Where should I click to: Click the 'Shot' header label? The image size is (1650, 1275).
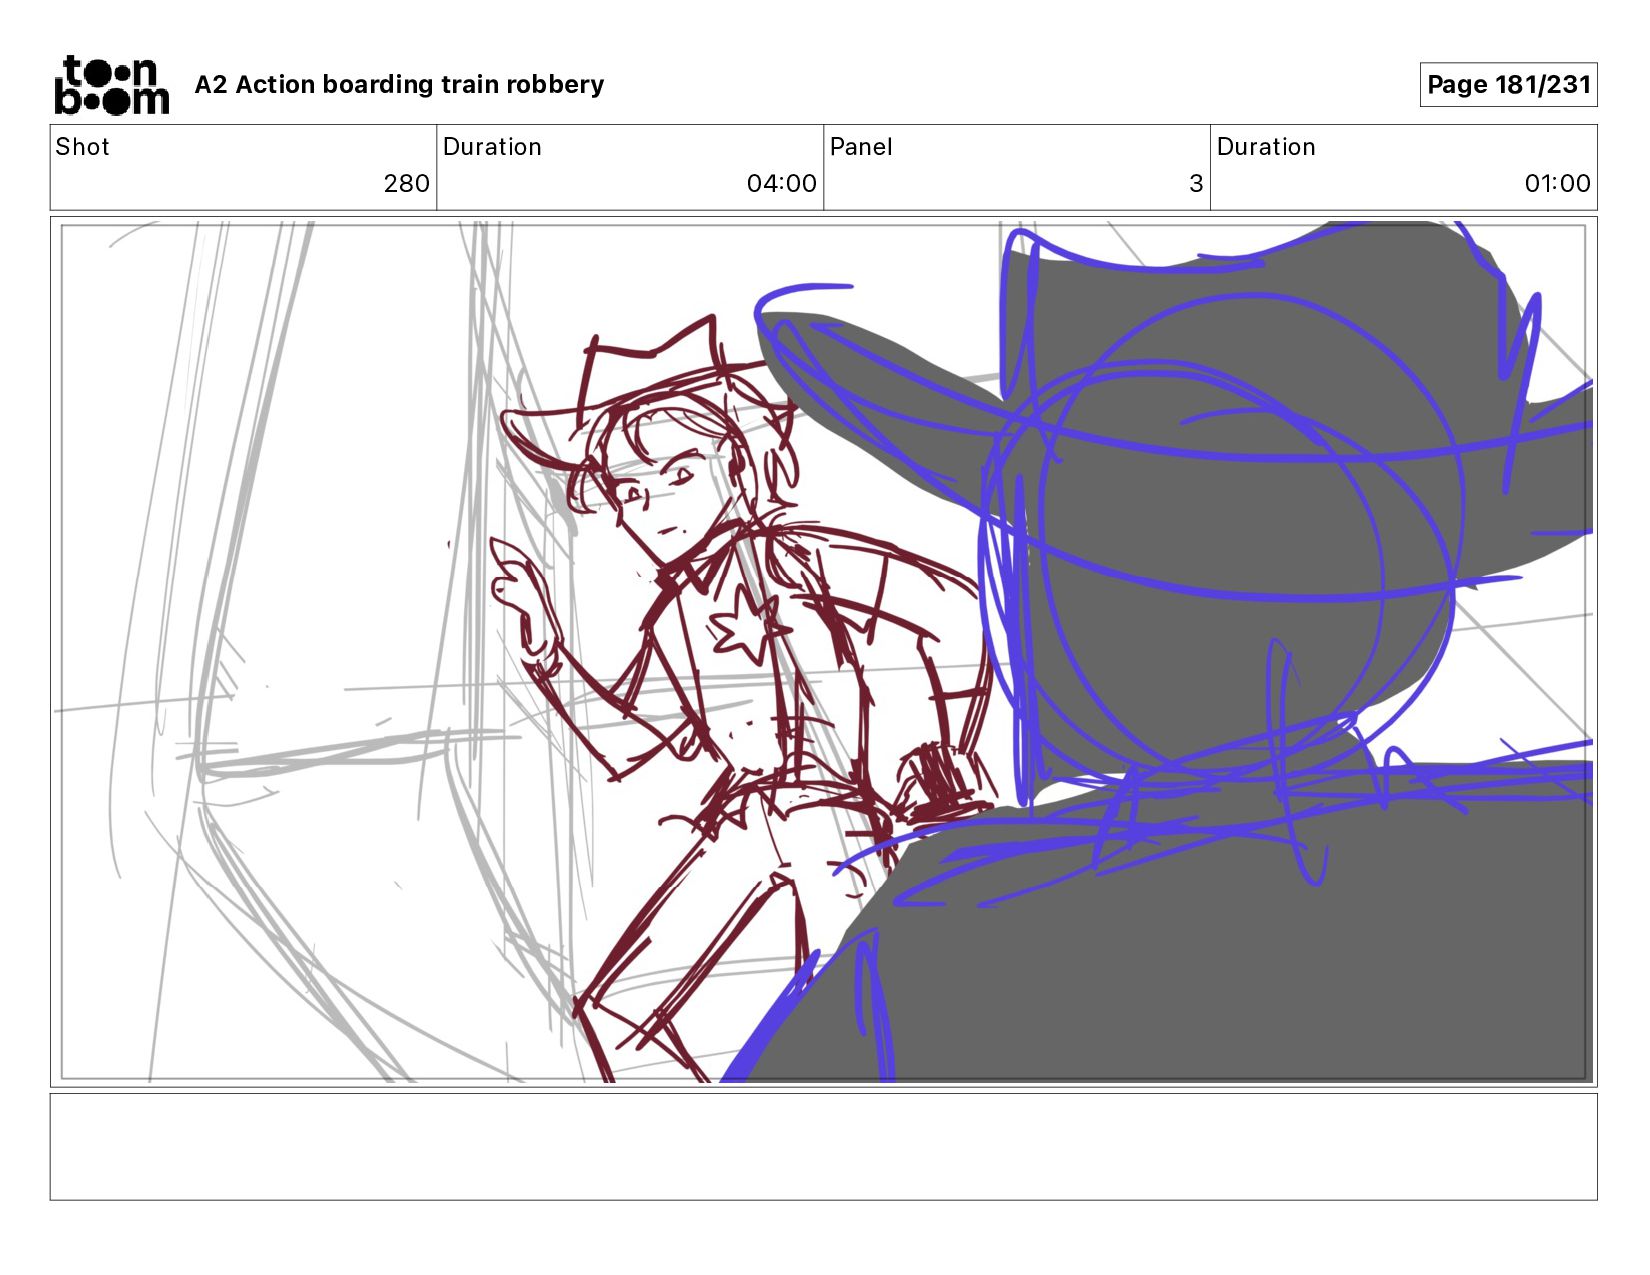click(x=82, y=147)
